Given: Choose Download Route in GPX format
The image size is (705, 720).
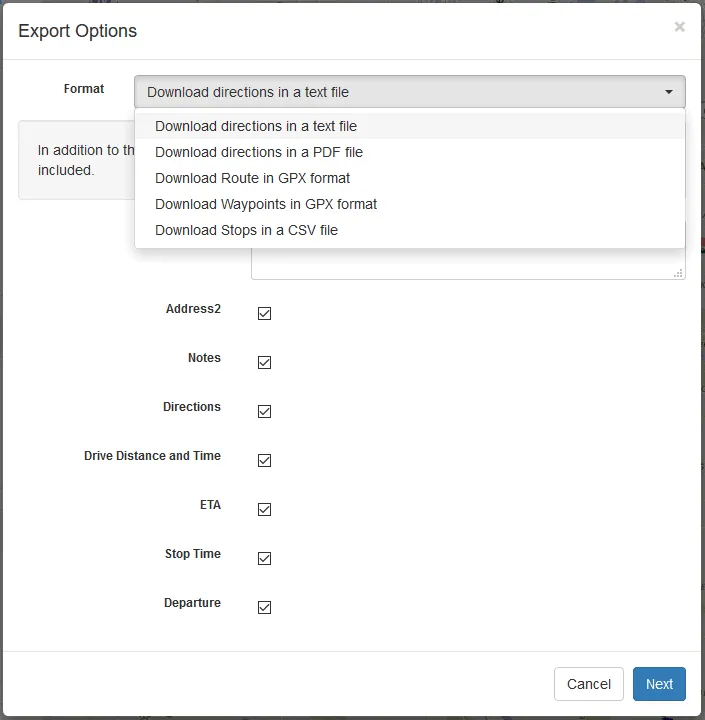Looking at the screenshot, I should point(410,178).
